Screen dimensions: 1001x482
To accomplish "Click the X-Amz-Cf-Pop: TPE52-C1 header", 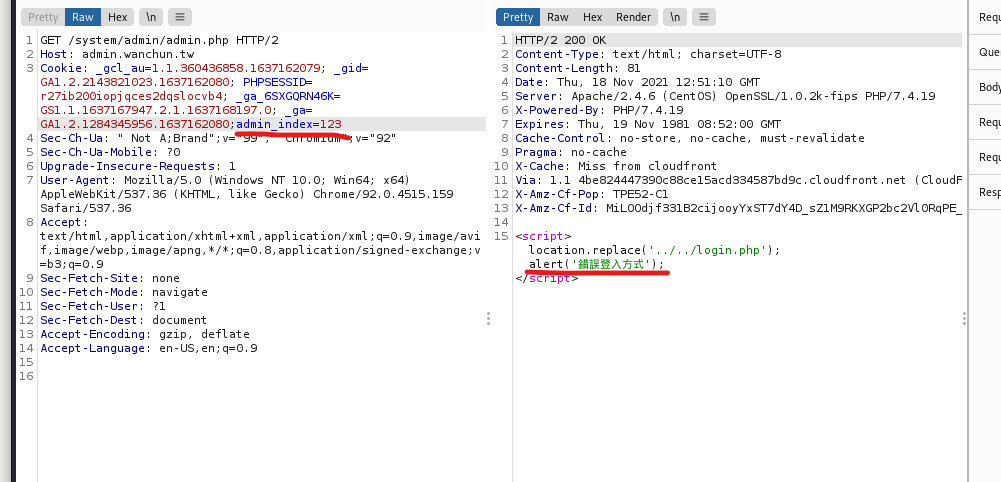I will (x=592, y=194).
